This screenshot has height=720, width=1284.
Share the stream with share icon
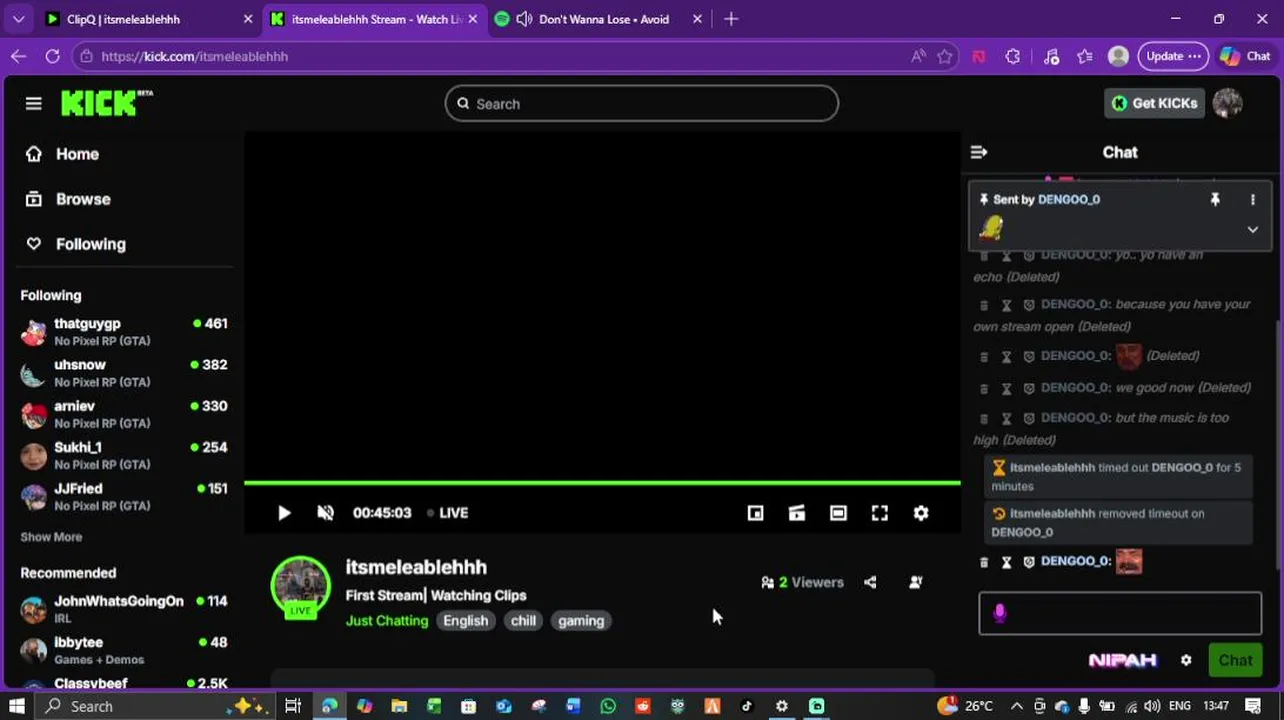[x=870, y=582]
